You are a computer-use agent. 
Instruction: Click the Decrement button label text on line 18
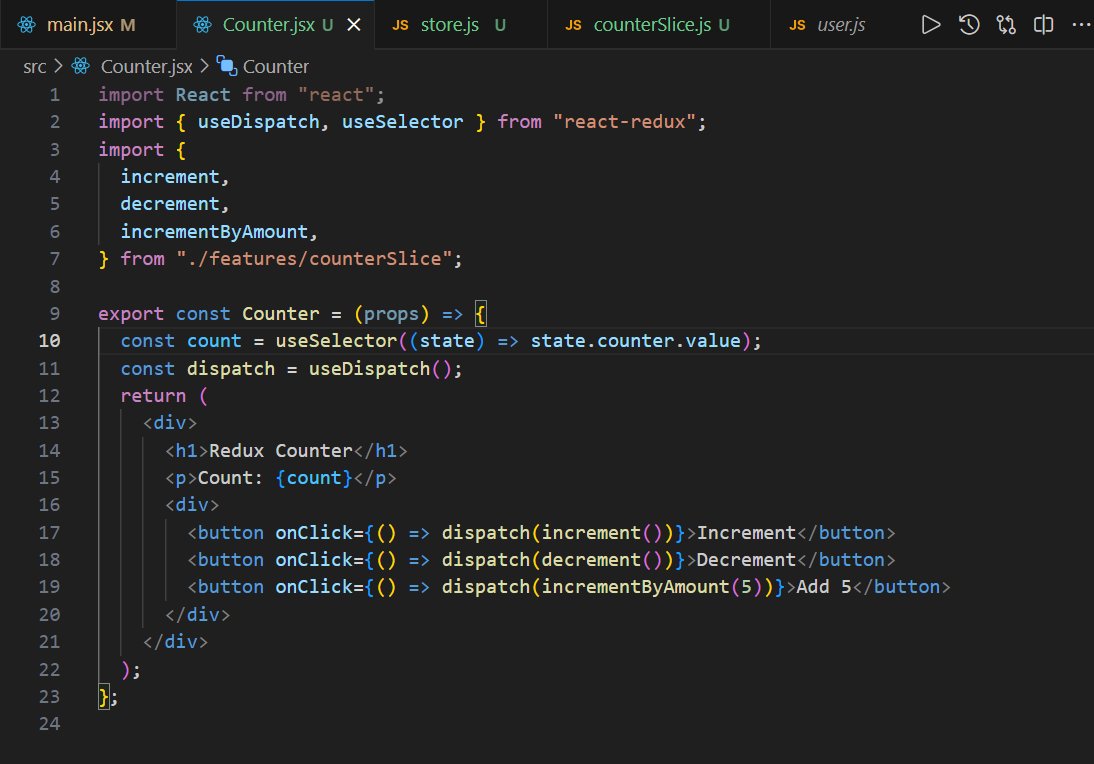pos(747,560)
